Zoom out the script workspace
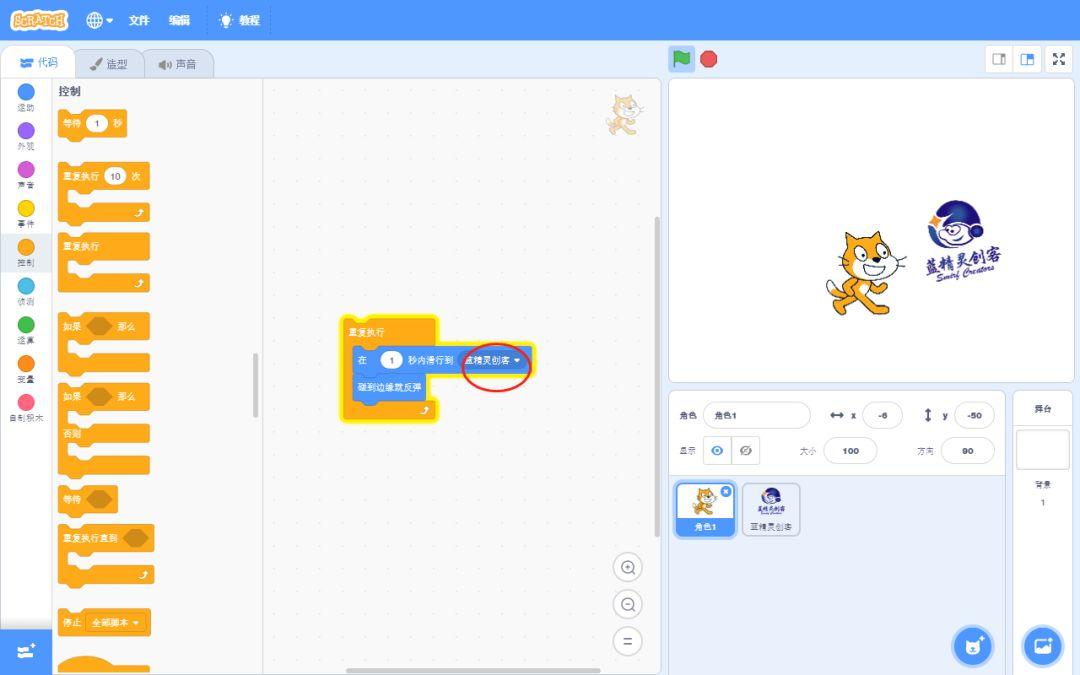 click(x=627, y=605)
